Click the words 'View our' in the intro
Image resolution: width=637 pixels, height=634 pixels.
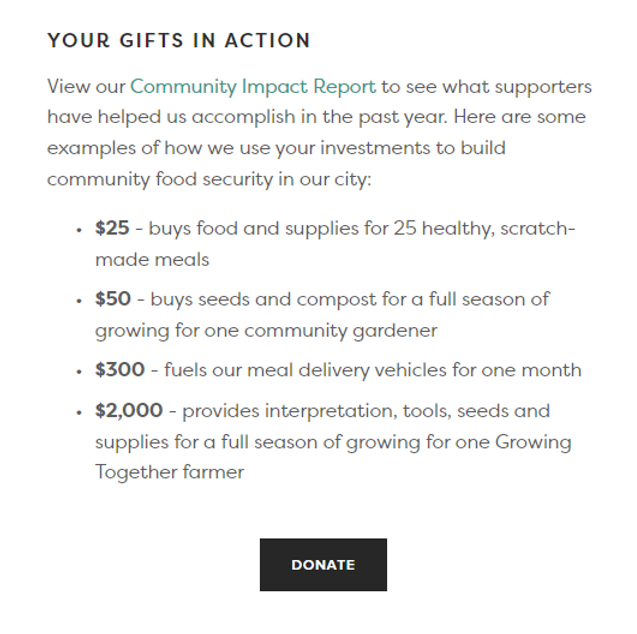(x=86, y=87)
